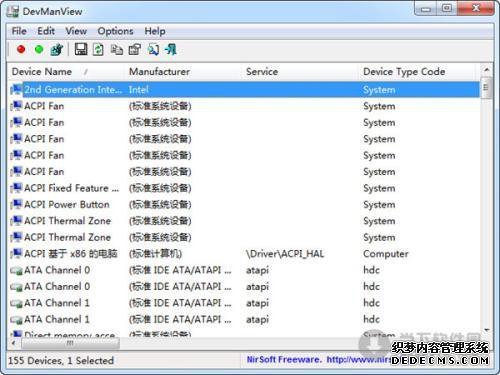Click the green Enable Selected Devices icon
The width and height of the screenshot is (500, 375).
point(39,50)
